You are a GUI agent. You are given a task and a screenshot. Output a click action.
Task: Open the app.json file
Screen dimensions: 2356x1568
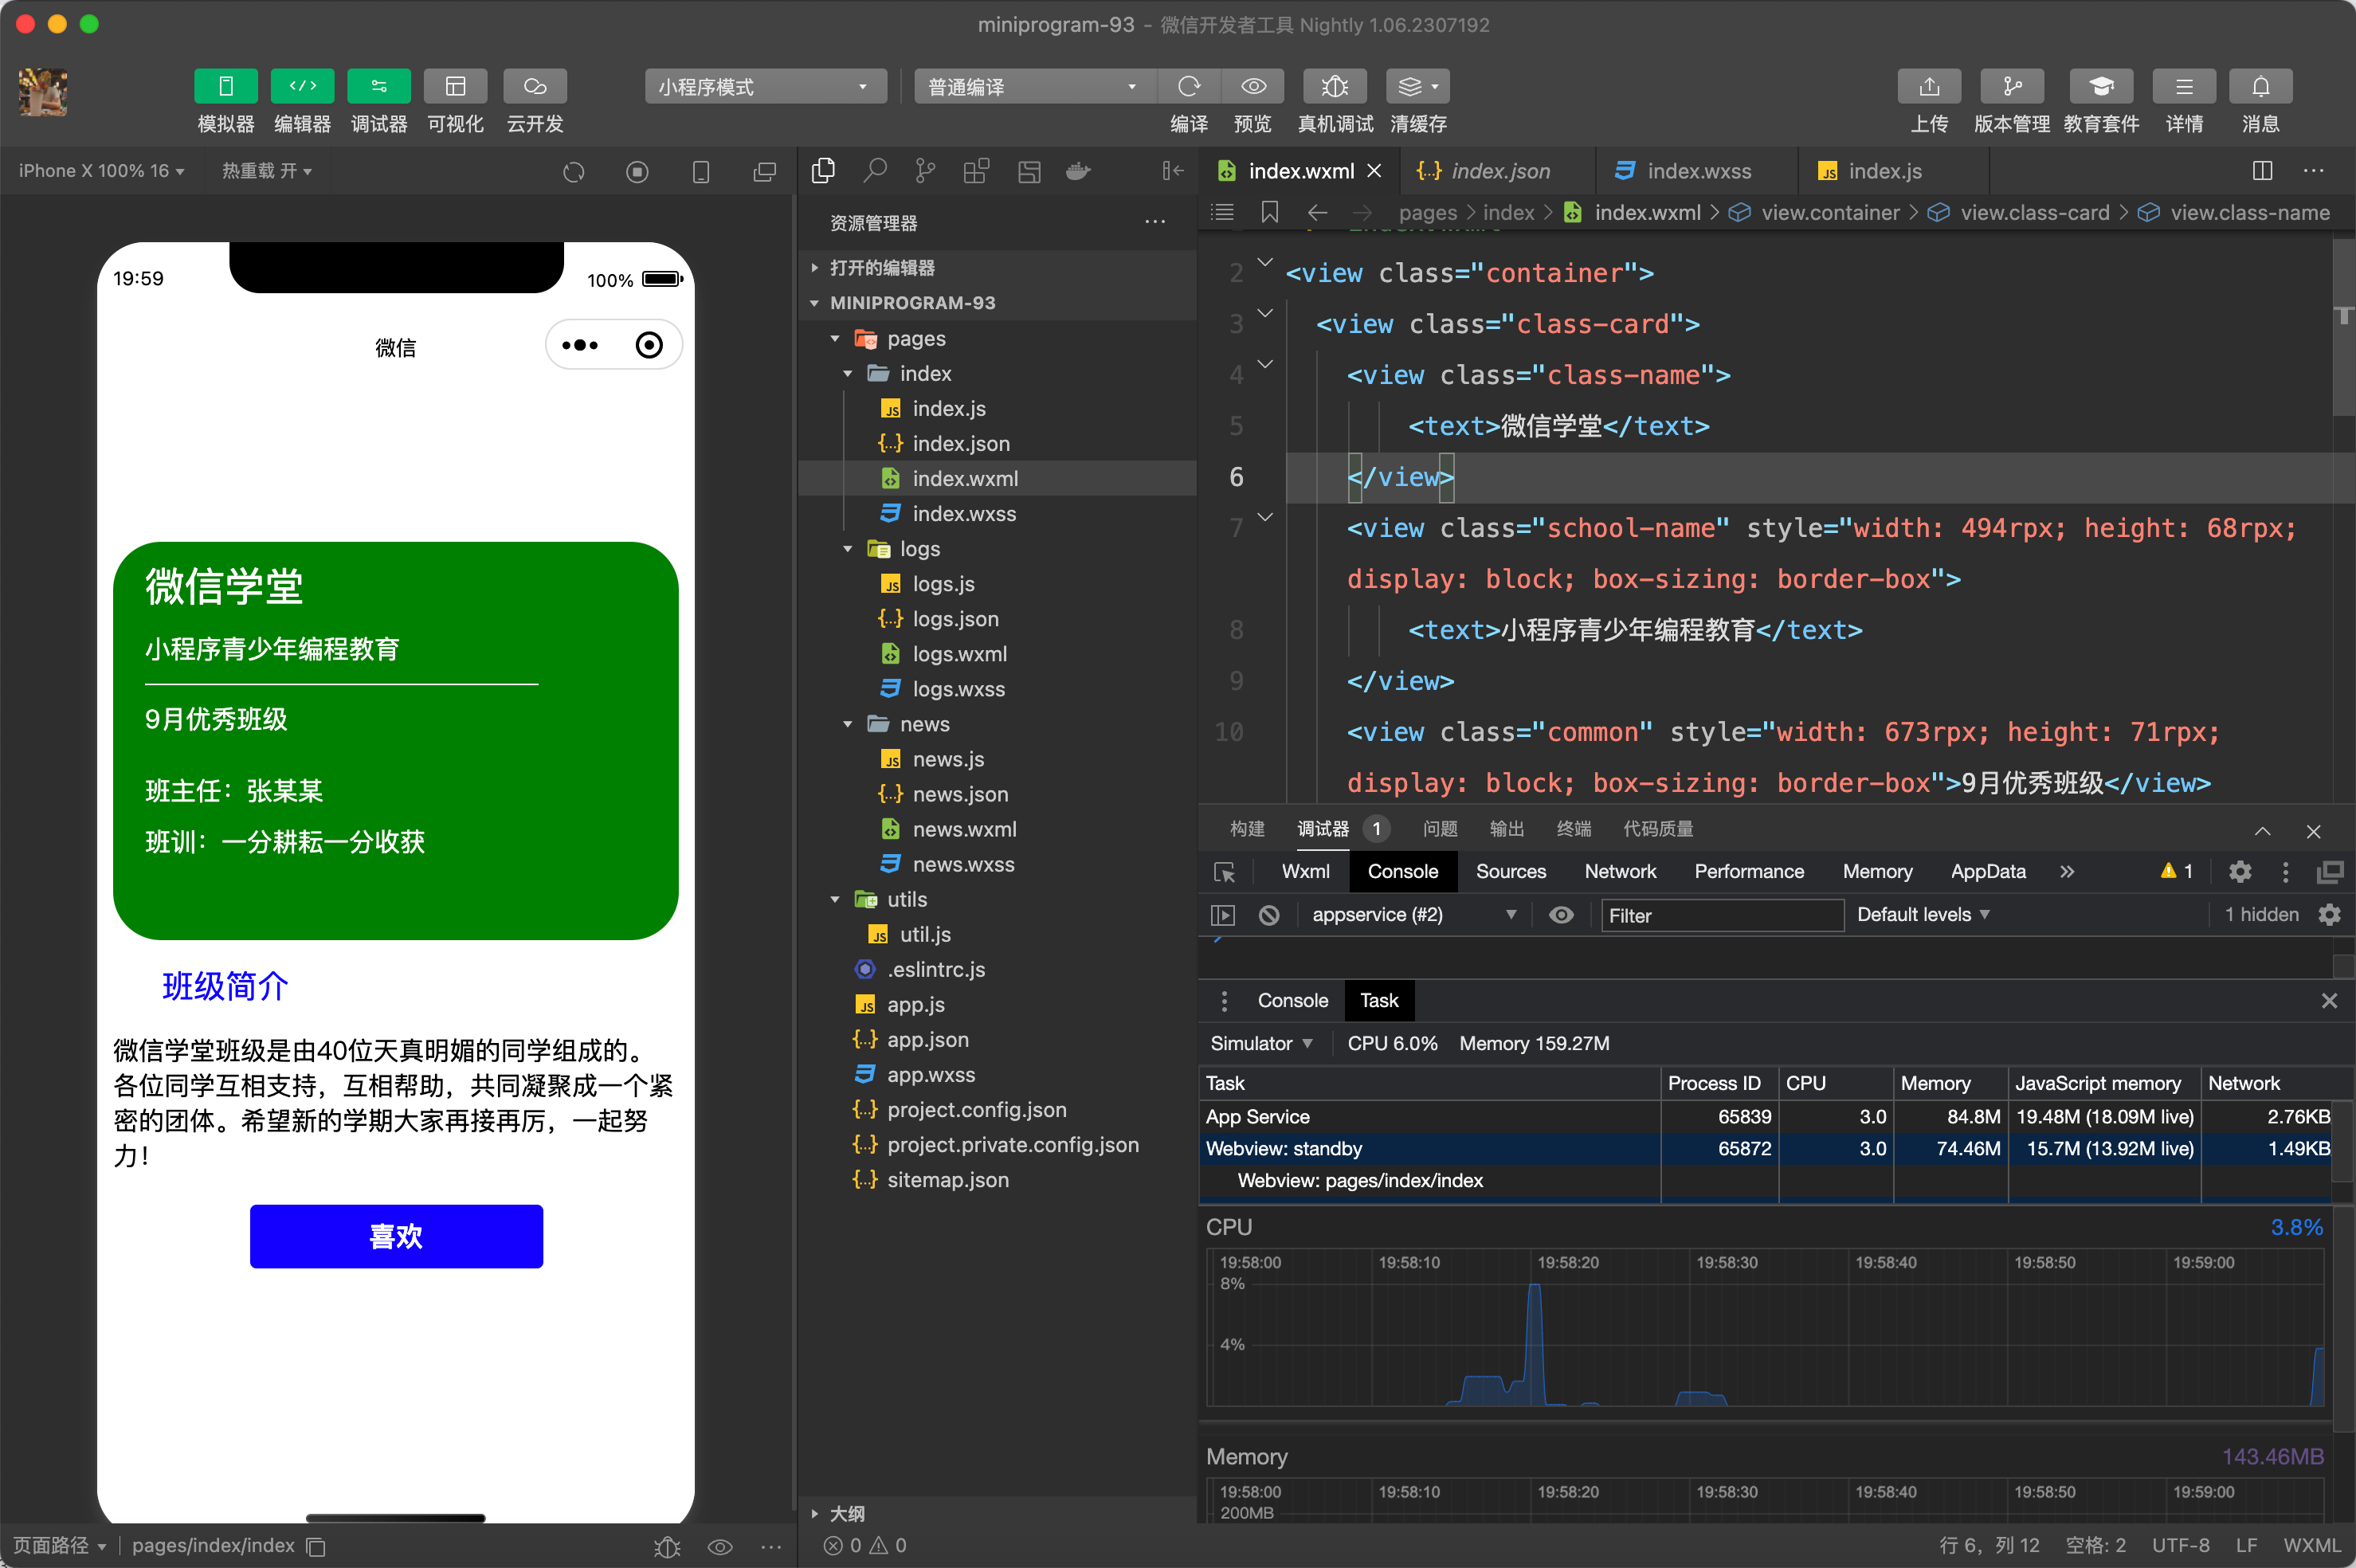[x=927, y=1040]
